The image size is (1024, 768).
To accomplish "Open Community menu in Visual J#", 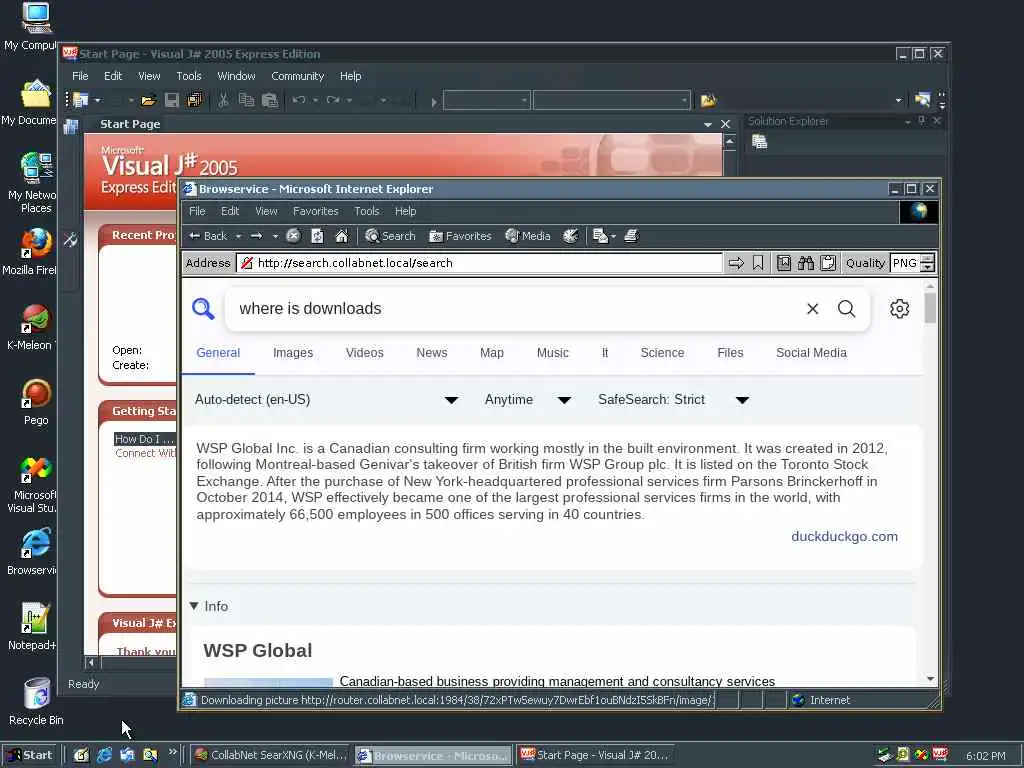I will 298,76.
